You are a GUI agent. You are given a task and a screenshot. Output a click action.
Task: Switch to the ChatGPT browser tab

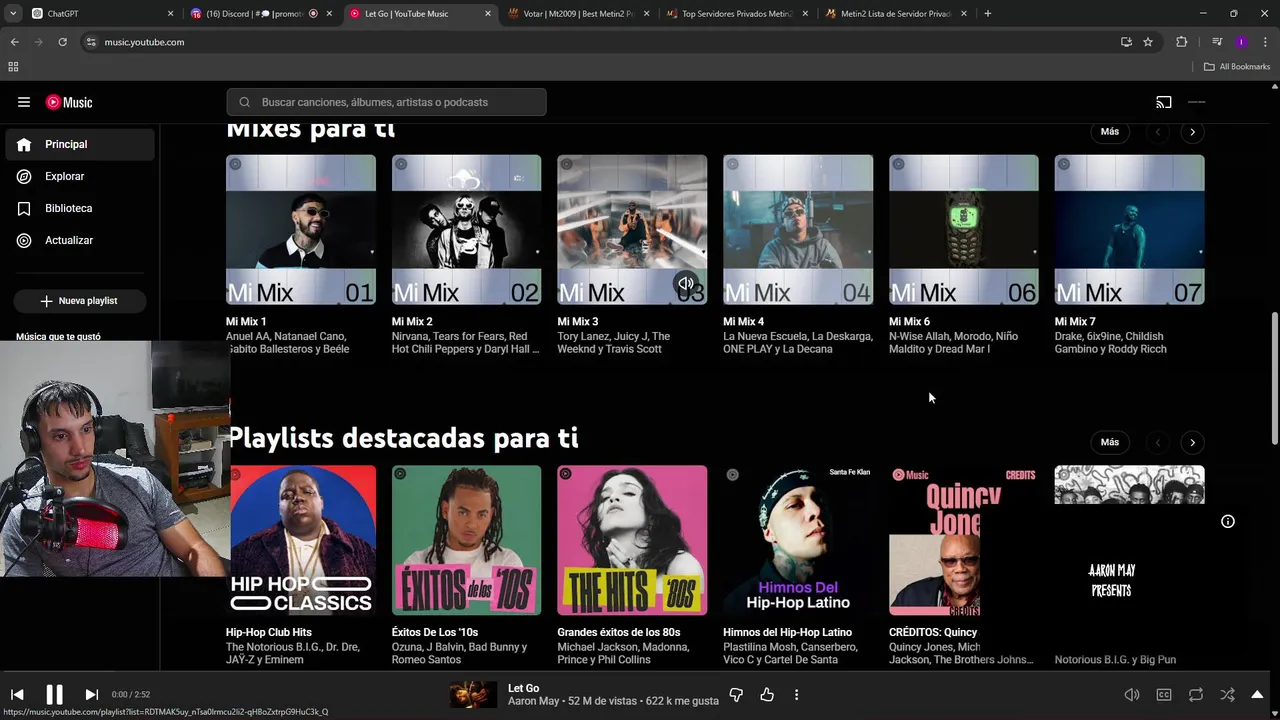tap(100, 14)
